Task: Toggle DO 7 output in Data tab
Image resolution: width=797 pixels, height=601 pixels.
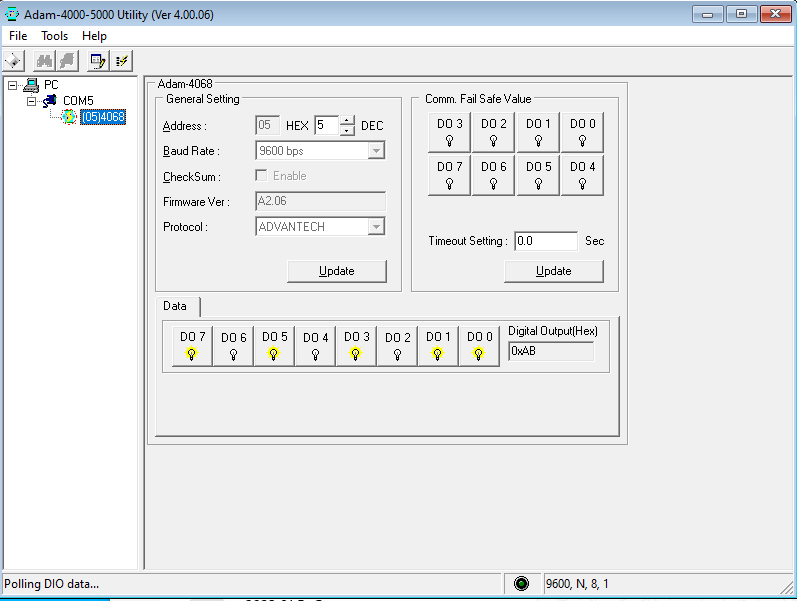Action: tap(192, 346)
